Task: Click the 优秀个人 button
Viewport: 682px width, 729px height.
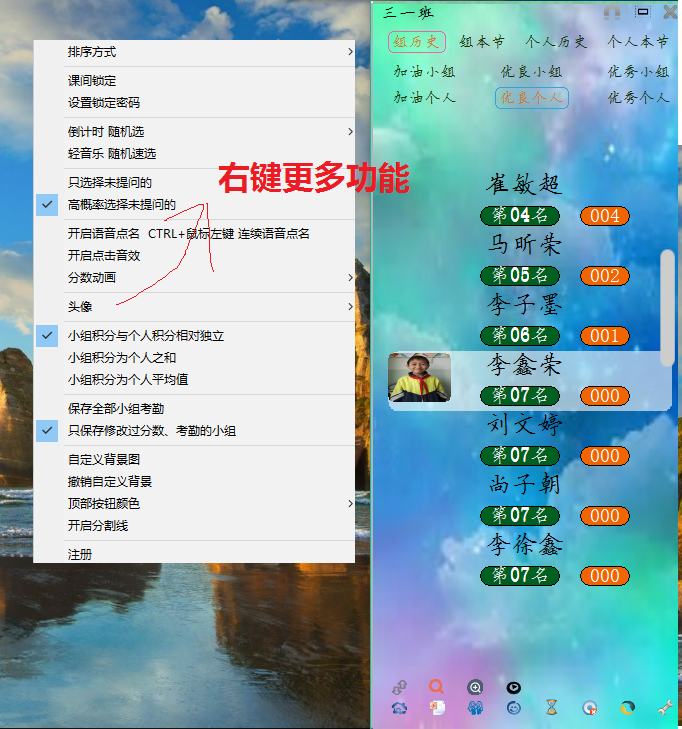Action: pos(638,98)
